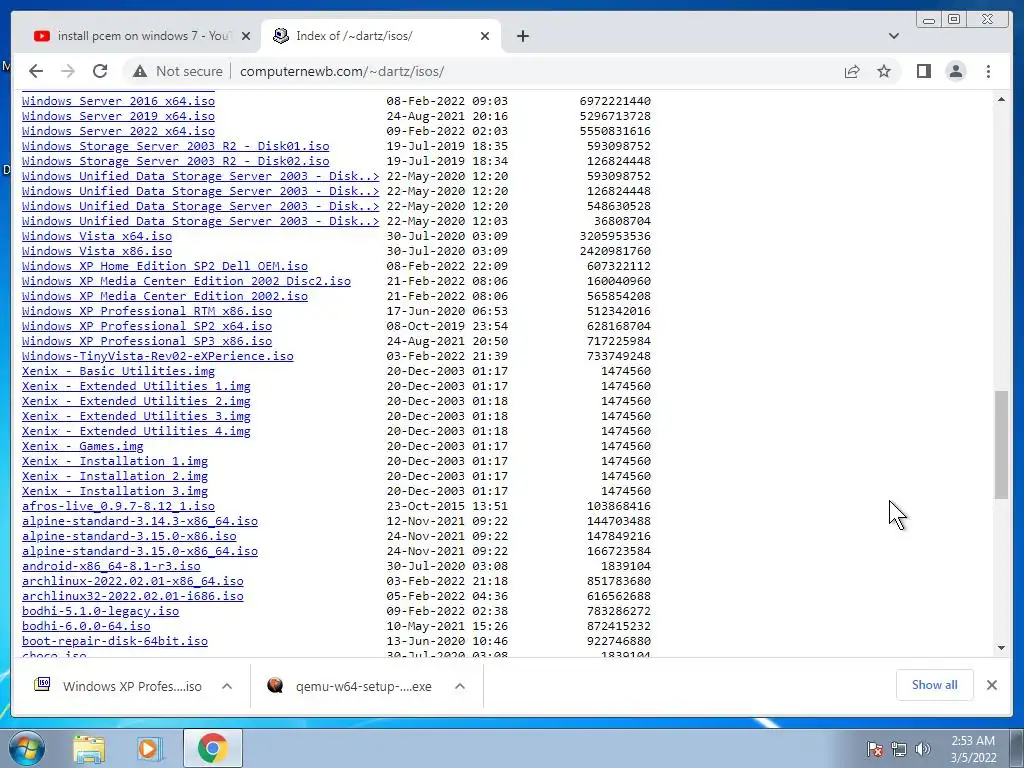Viewport: 1024px width, 768px height.
Task: Close the downloads bar
Action: tap(991, 685)
